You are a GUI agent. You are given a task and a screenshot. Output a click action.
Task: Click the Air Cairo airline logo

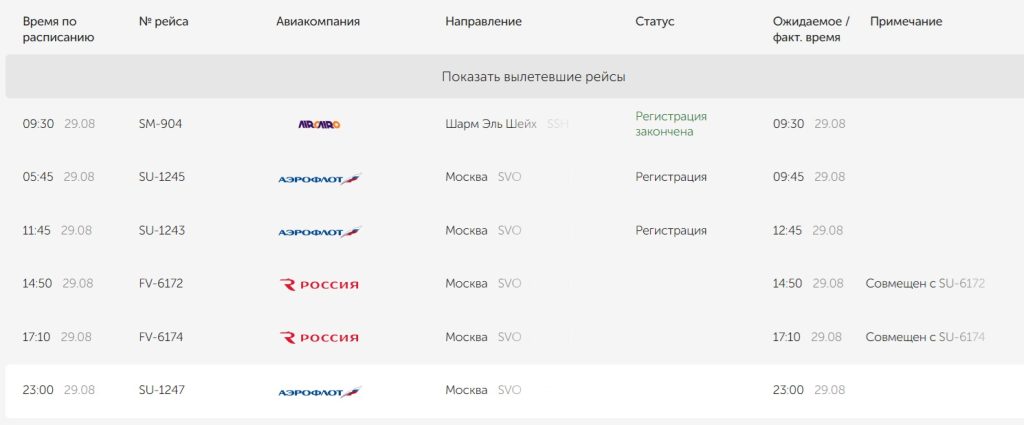point(319,124)
